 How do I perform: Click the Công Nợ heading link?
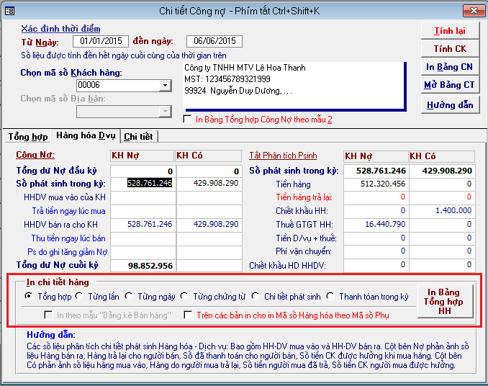tap(35, 155)
